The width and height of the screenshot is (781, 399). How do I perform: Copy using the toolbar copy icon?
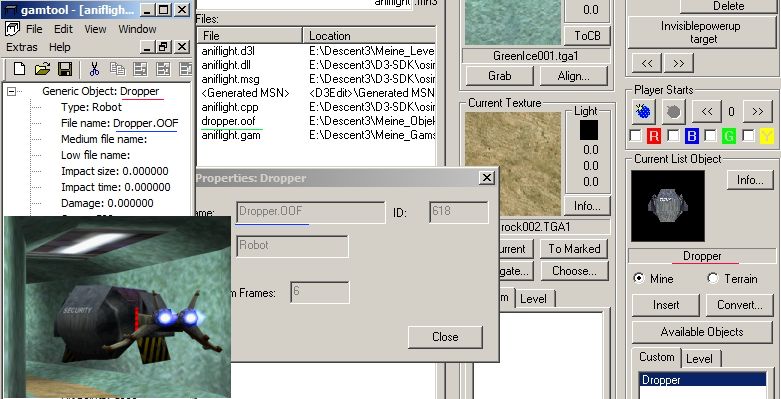click(118, 69)
